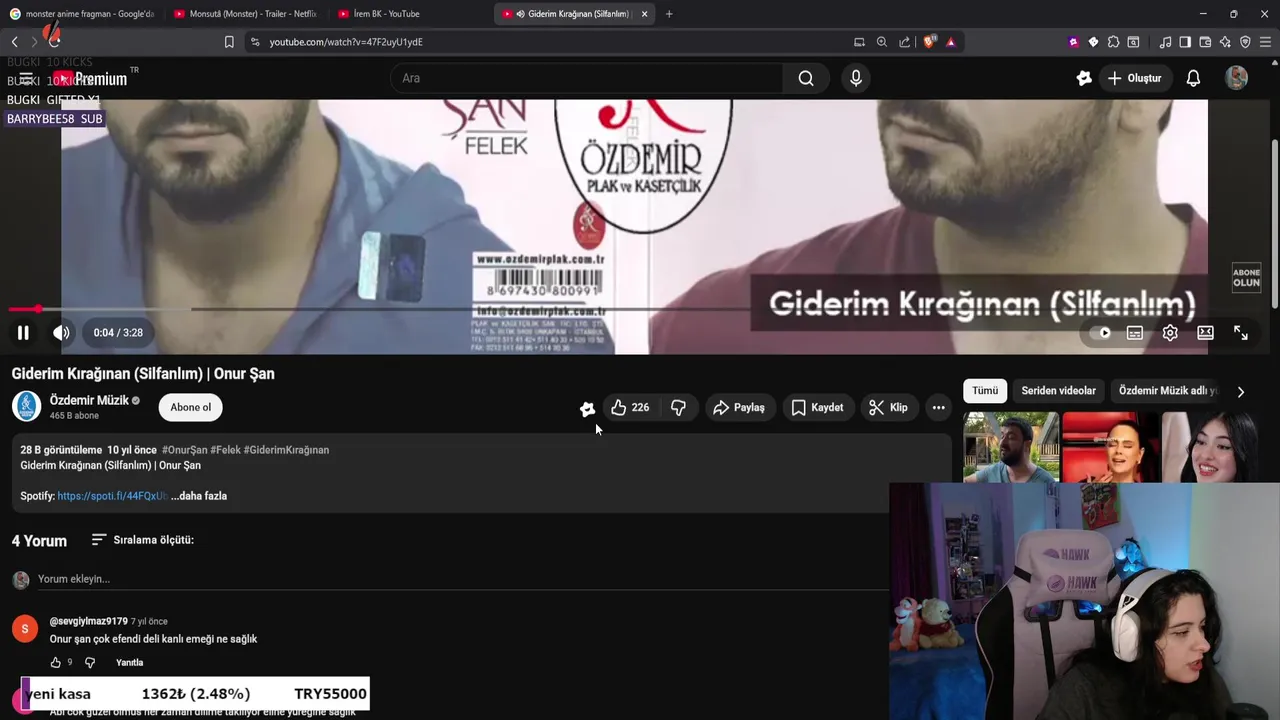The height and width of the screenshot is (720, 1280).
Task: Bookmark this page icon
Action: click(x=229, y=42)
